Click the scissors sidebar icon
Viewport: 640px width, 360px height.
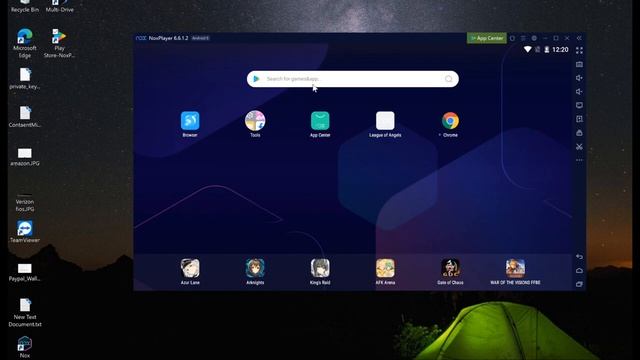(x=579, y=147)
